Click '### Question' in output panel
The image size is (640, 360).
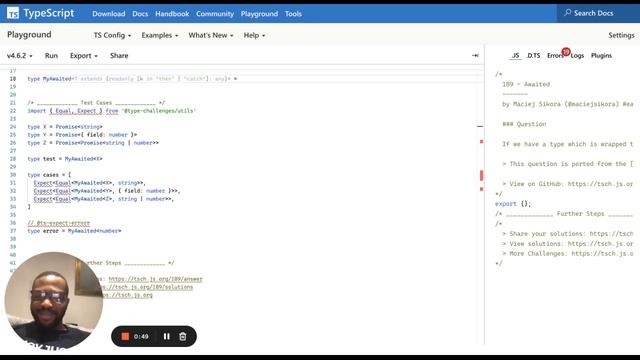(524, 124)
